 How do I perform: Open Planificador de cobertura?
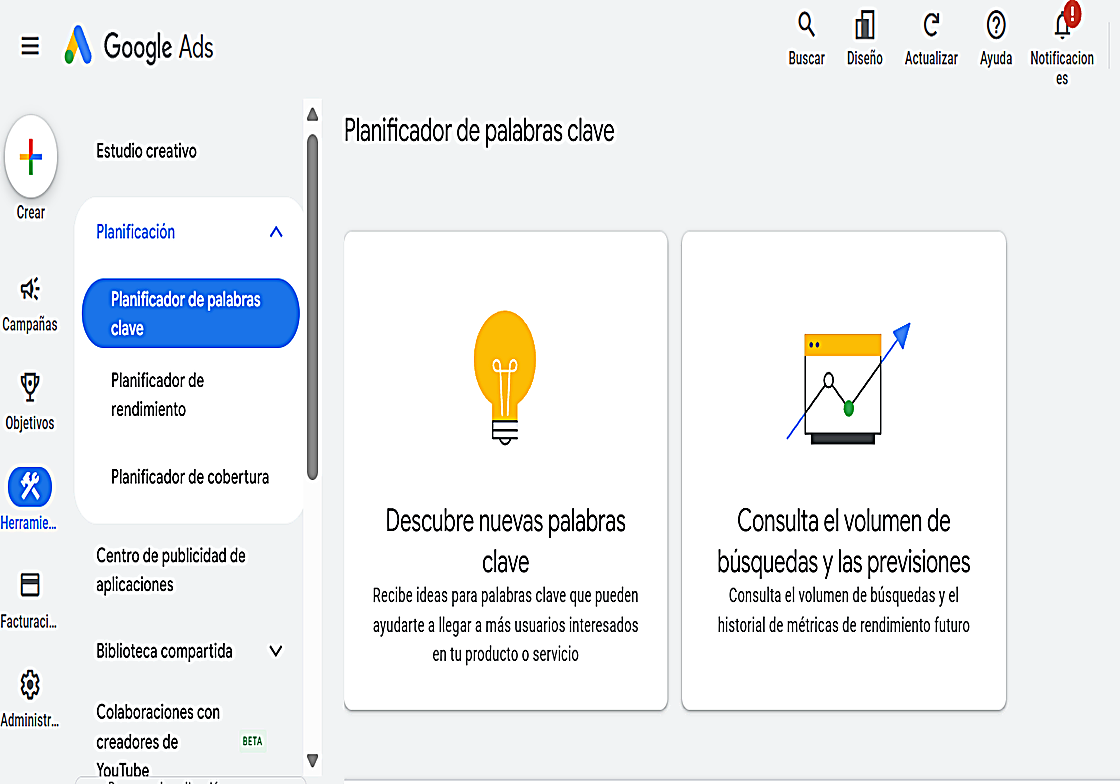190,477
